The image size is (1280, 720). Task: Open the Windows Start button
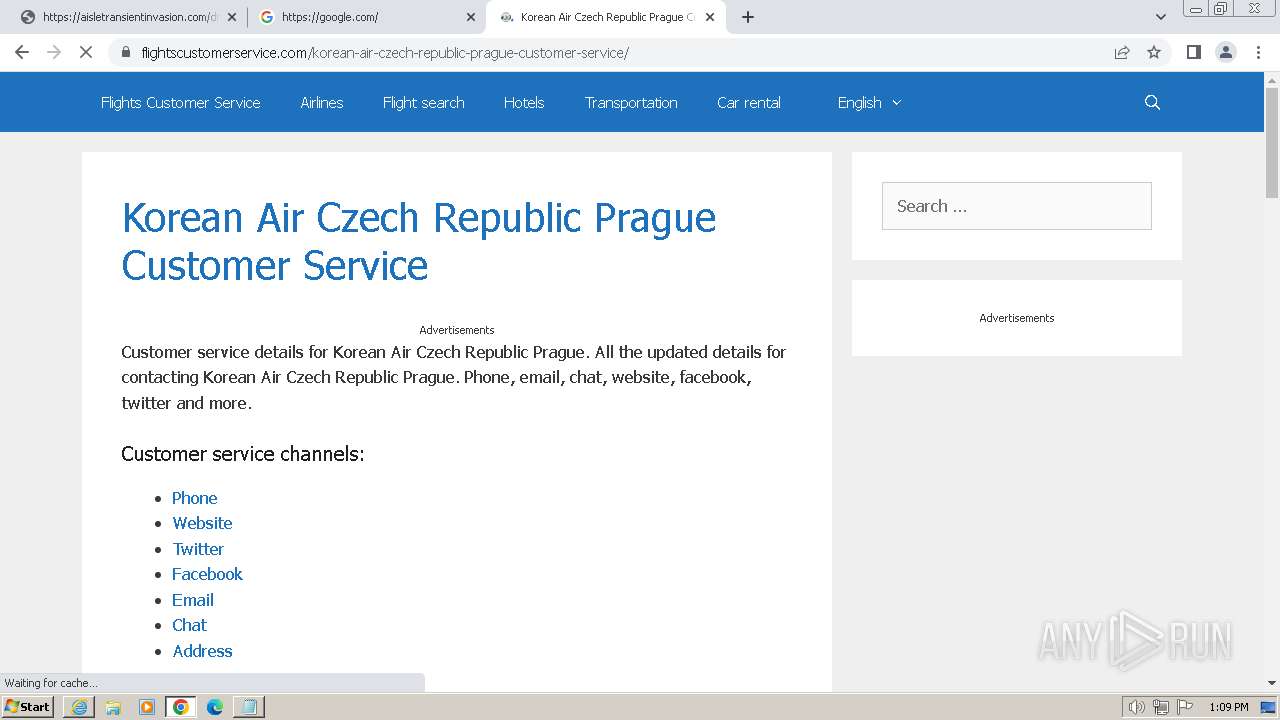click(28, 706)
